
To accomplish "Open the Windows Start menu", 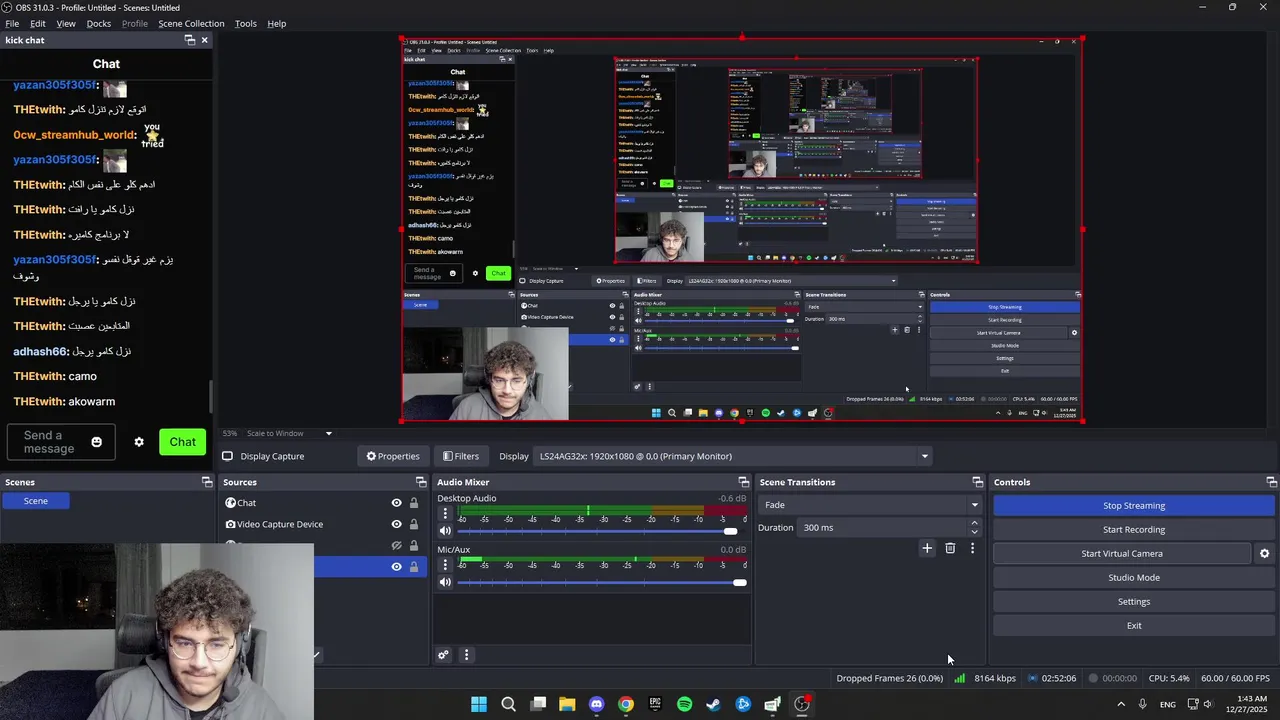I will pos(479,704).
